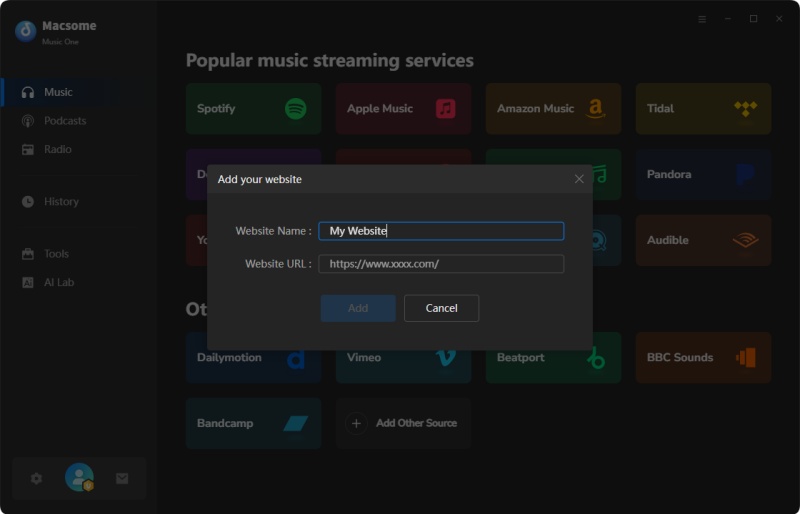Click the Vimeo v logo icon
The width and height of the screenshot is (800, 514).
445,358
